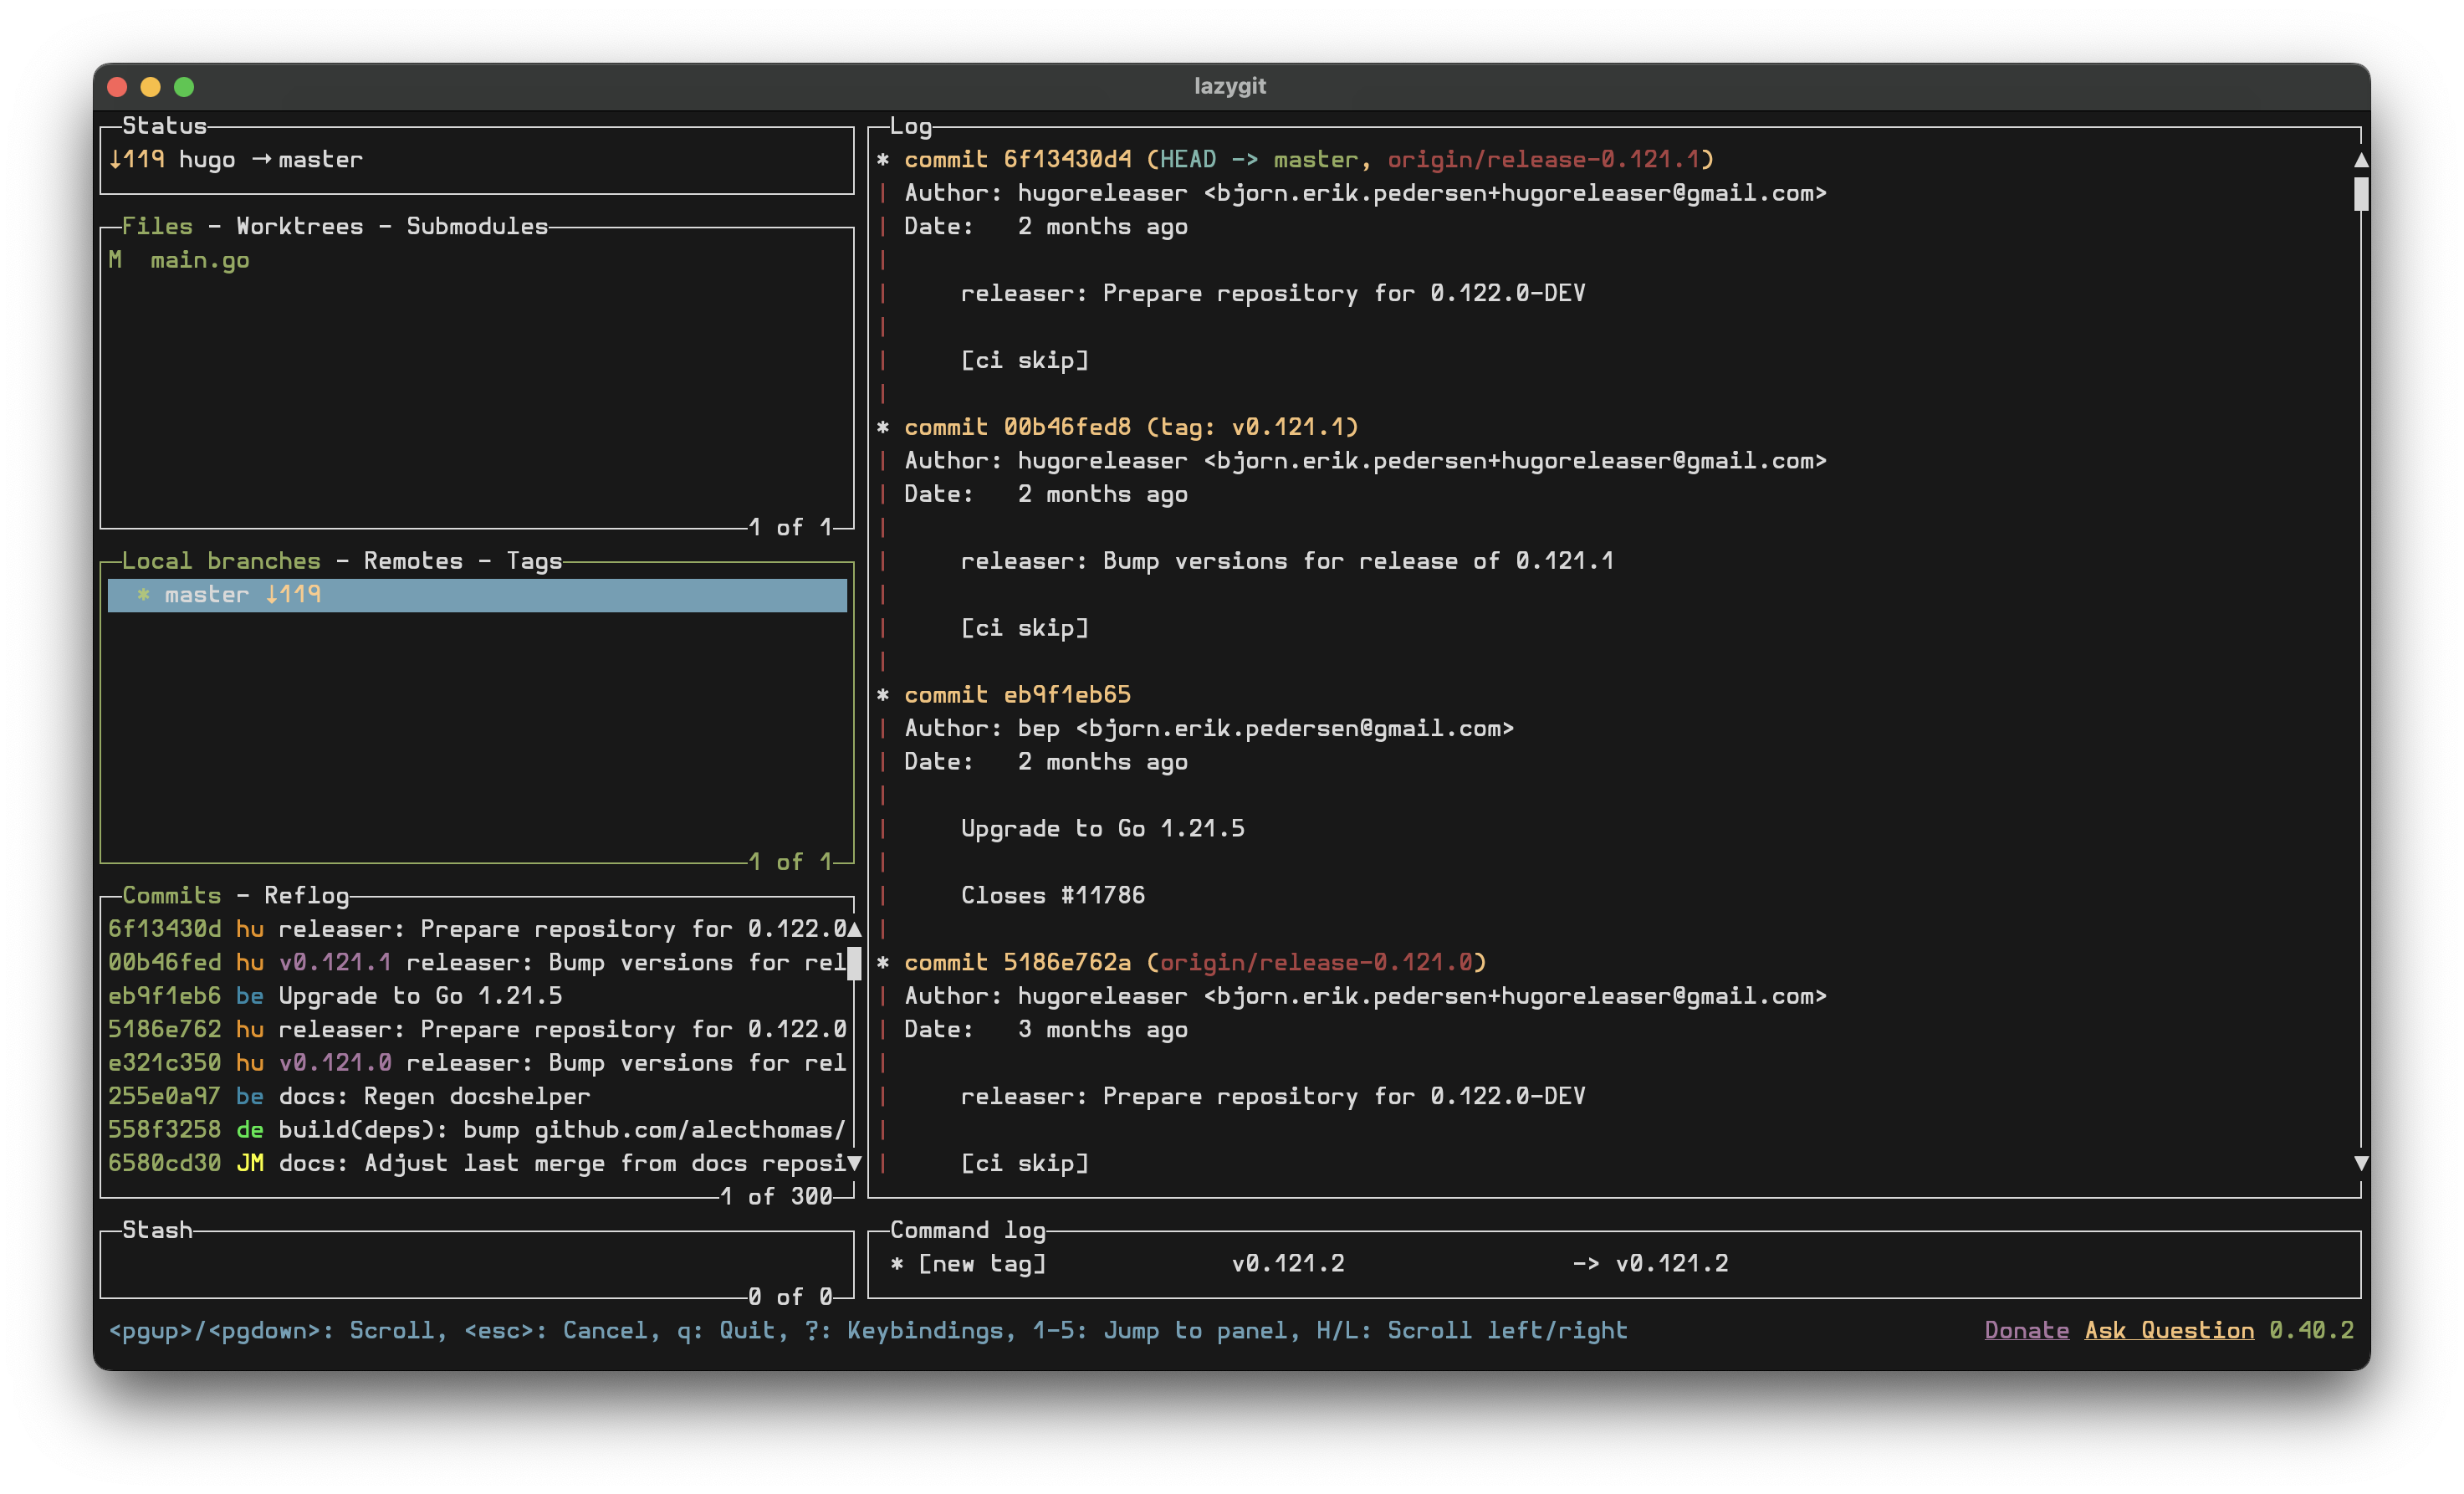This screenshot has height=1494, width=2464.
Task: Select commit 255e0a97 docs: Regen docshelper
Action: 434,1097
